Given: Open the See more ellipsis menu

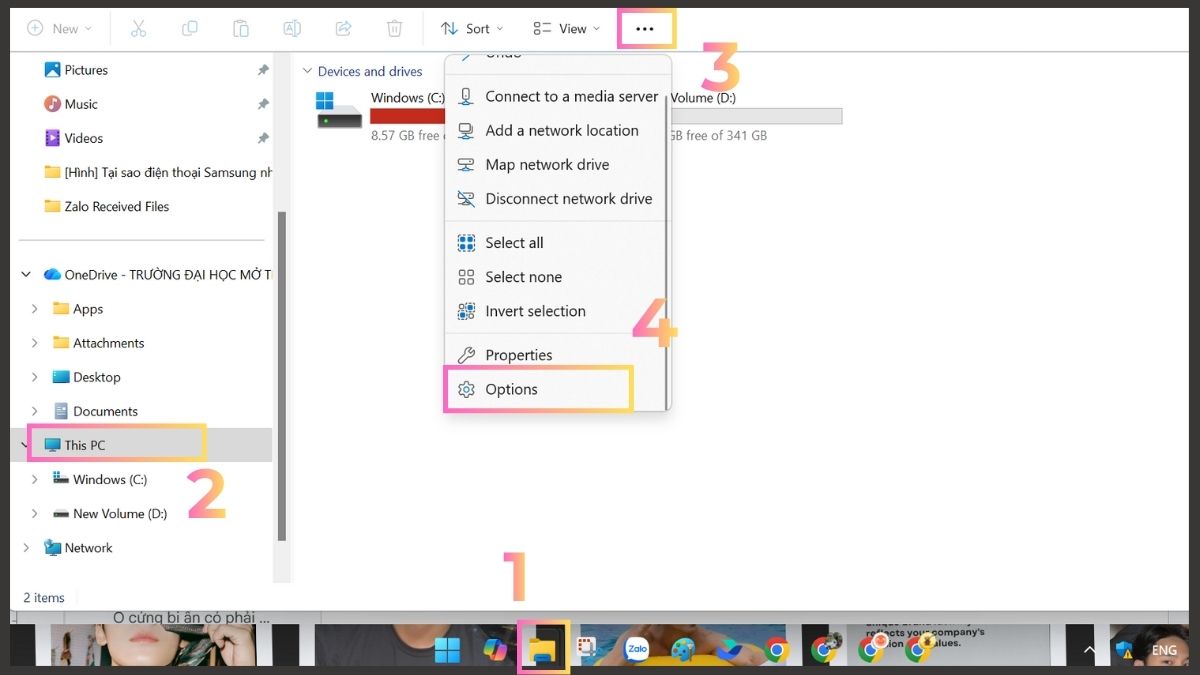Looking at the screenshot, I should click(x=646, y=28).
